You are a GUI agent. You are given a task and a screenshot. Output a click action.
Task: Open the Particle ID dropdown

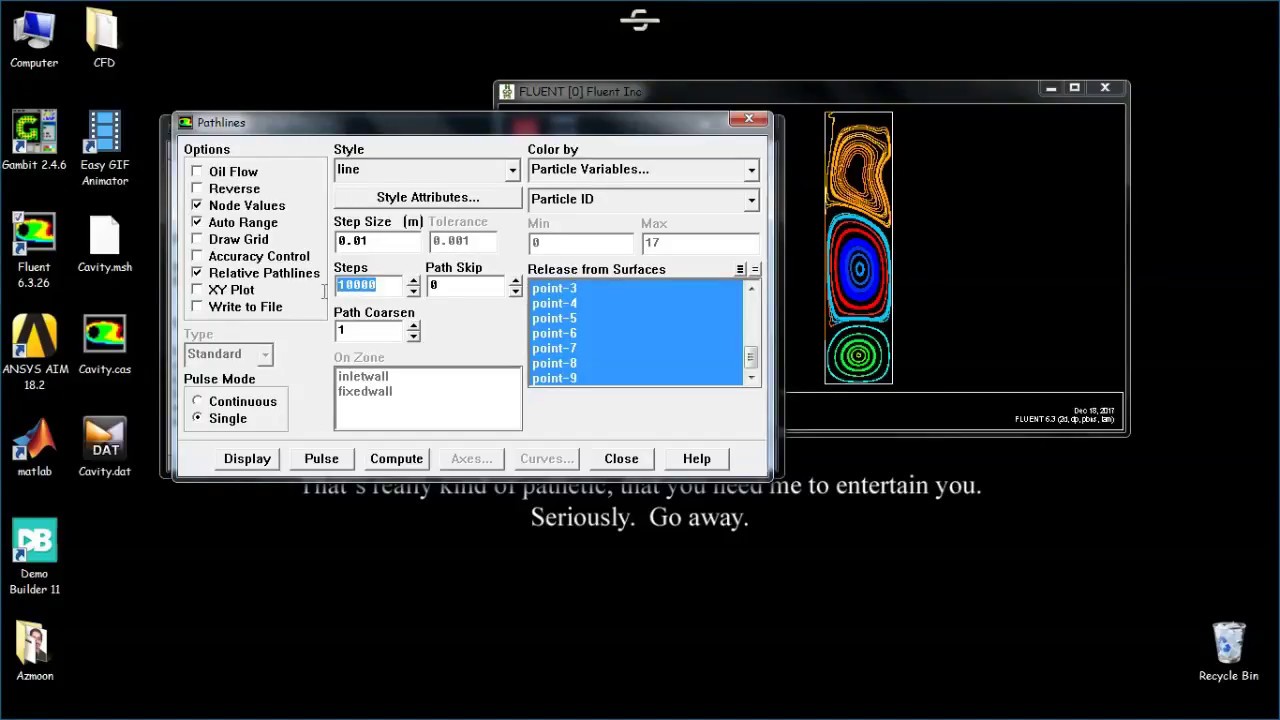[x=752, y=201]
